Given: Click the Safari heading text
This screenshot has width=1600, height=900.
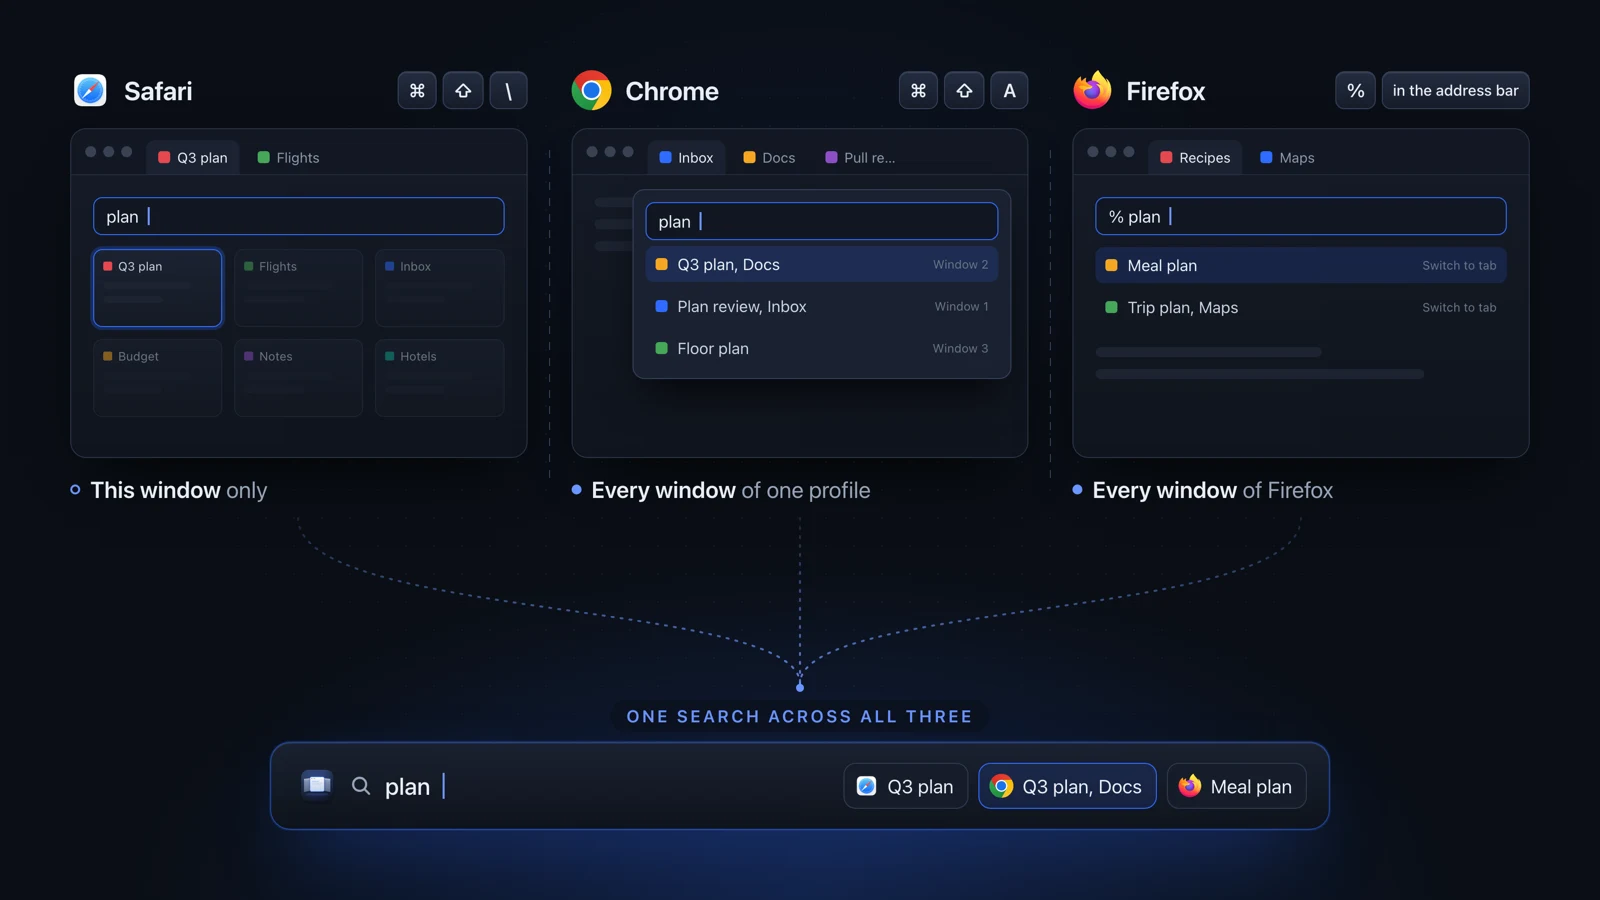Looking at the screenshot, I should 158,91.
